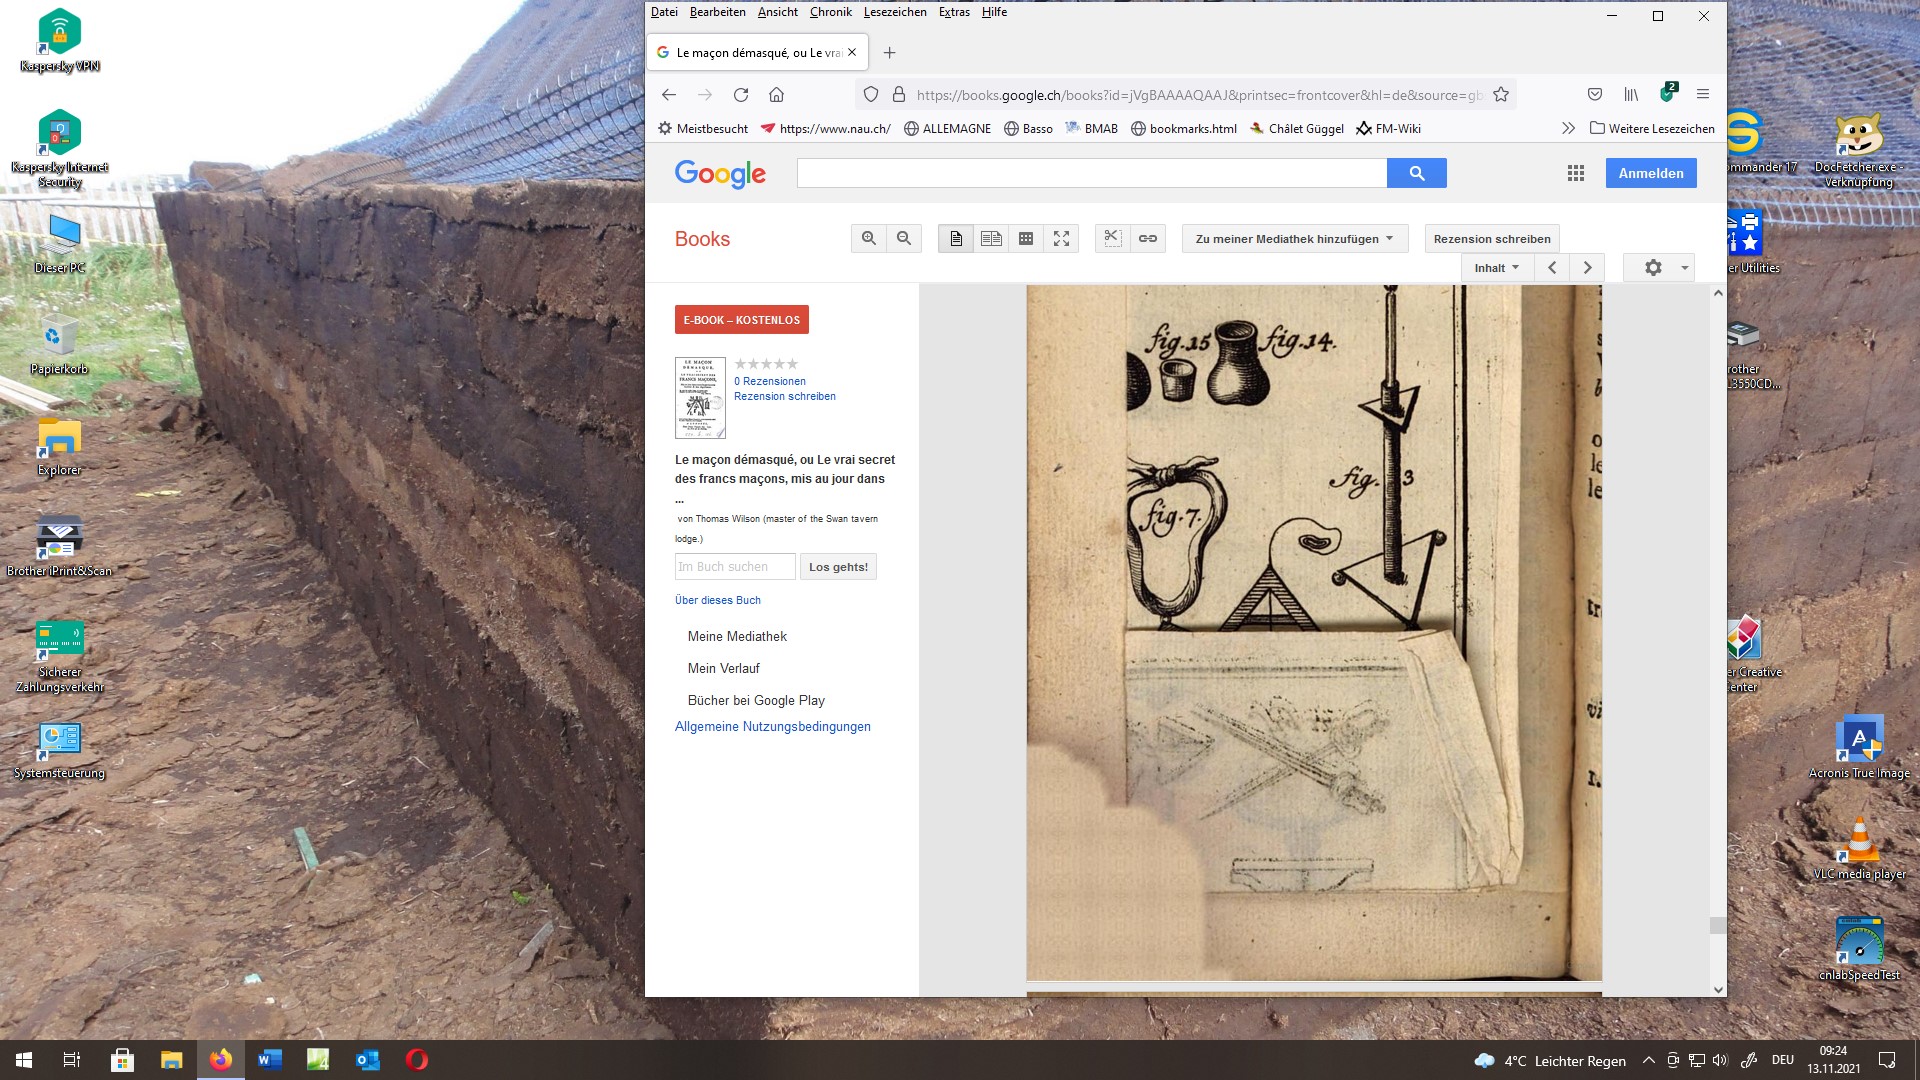Open the Firefox hamburger menu

point(1703,95)
